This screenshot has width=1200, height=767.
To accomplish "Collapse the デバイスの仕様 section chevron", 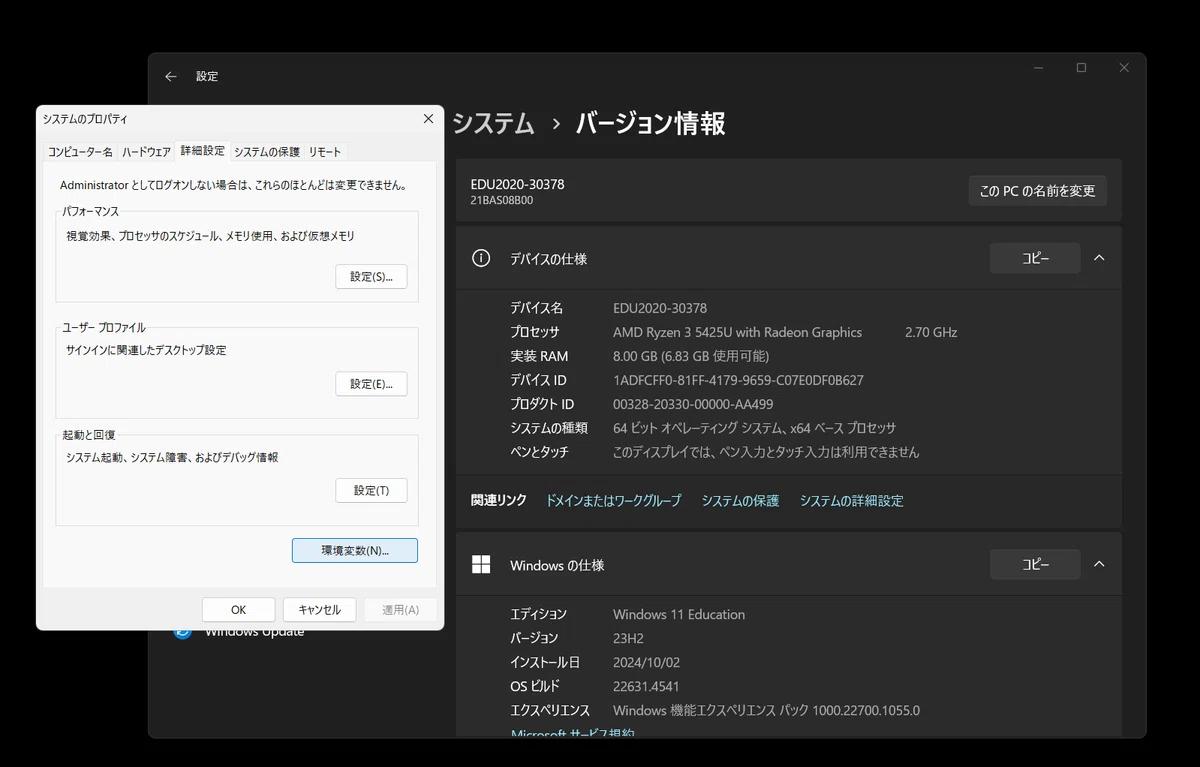I will coord(1099,258).
